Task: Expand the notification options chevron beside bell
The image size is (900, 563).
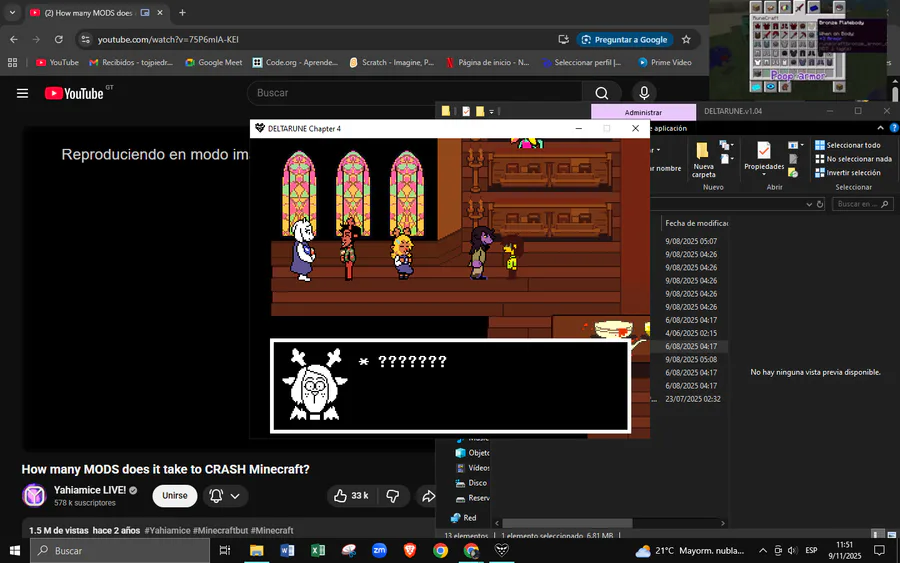Action: tap(235, 496)
